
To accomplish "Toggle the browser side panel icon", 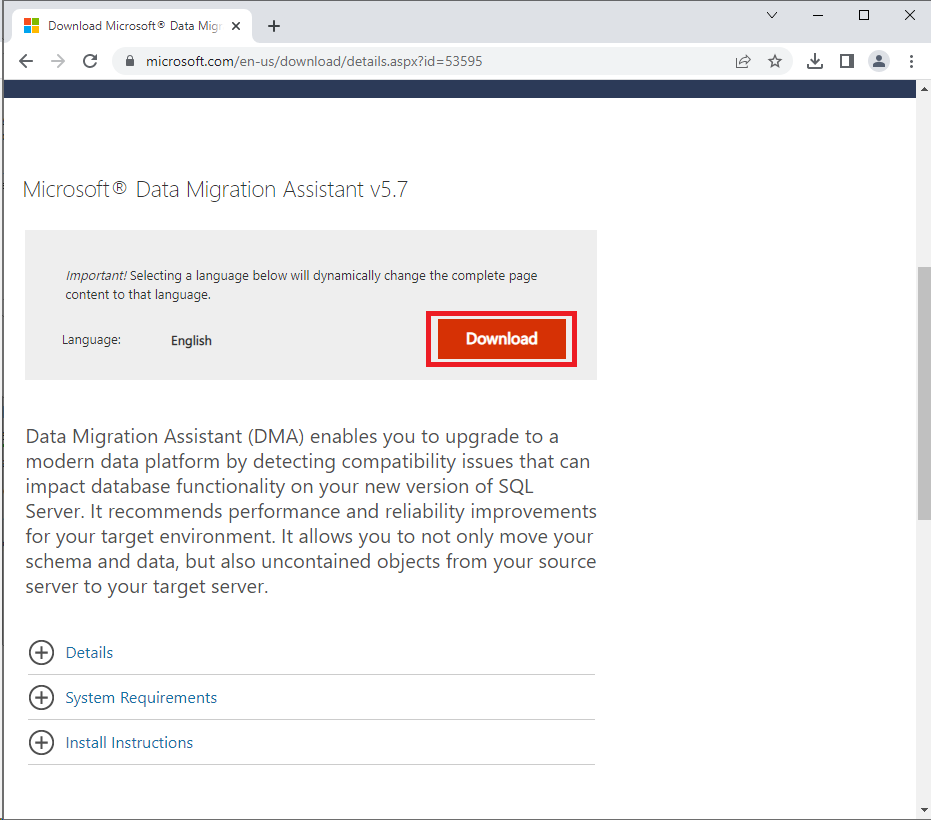I will click(847, 61).
